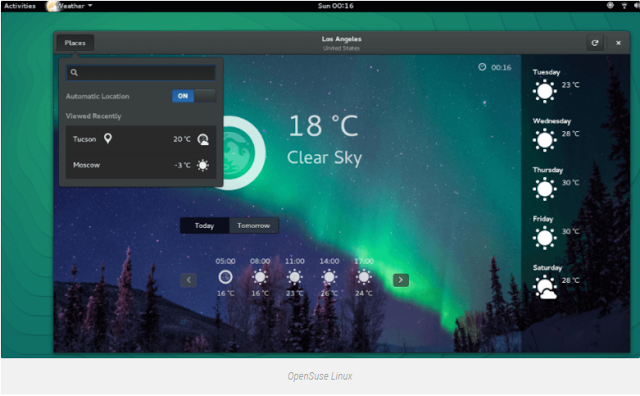The image size is (640, 396).
Task: Click the 17:00 sunny forecast icon
Action: coord(364,277)
